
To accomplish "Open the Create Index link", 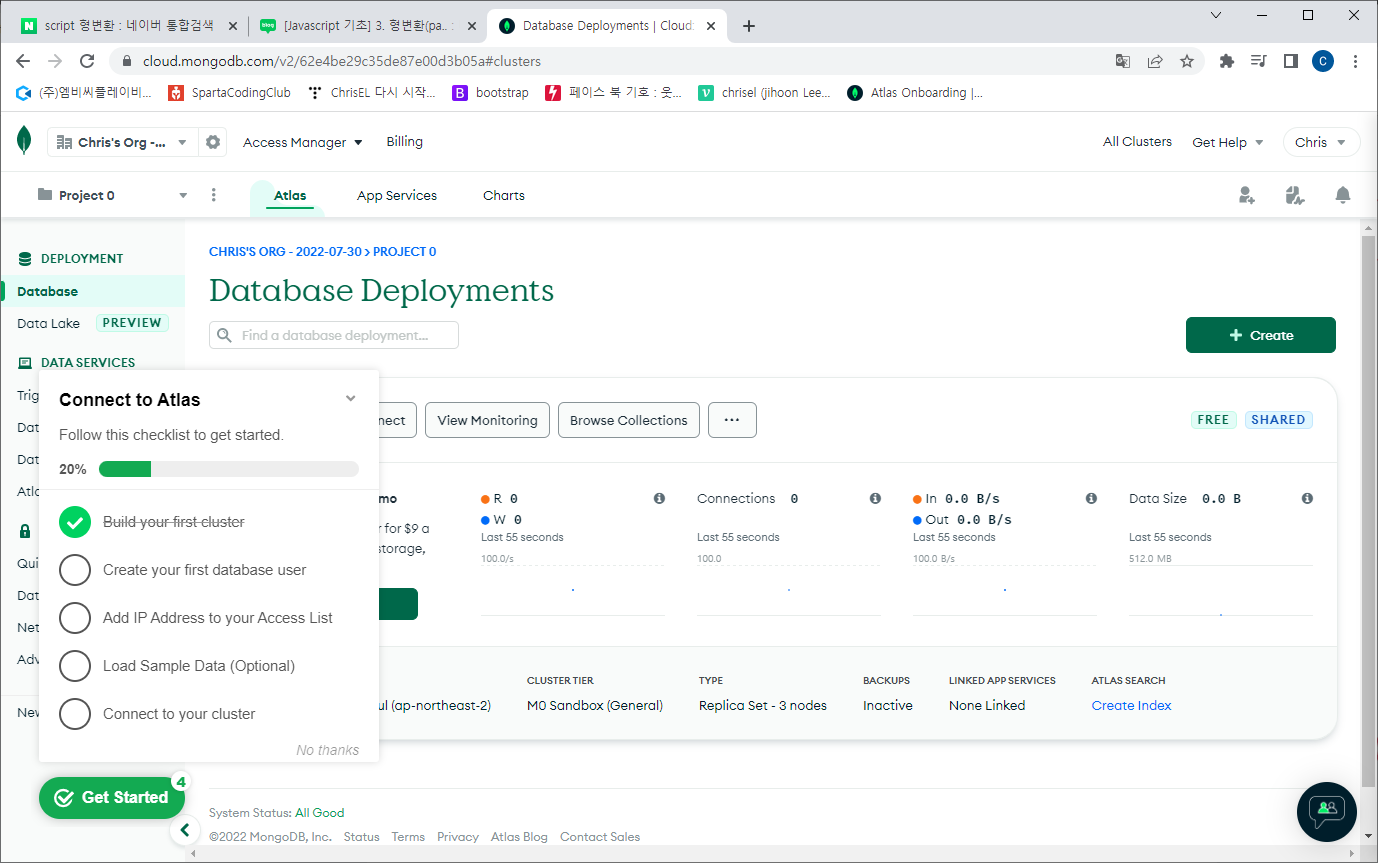I will [1131, 705].
